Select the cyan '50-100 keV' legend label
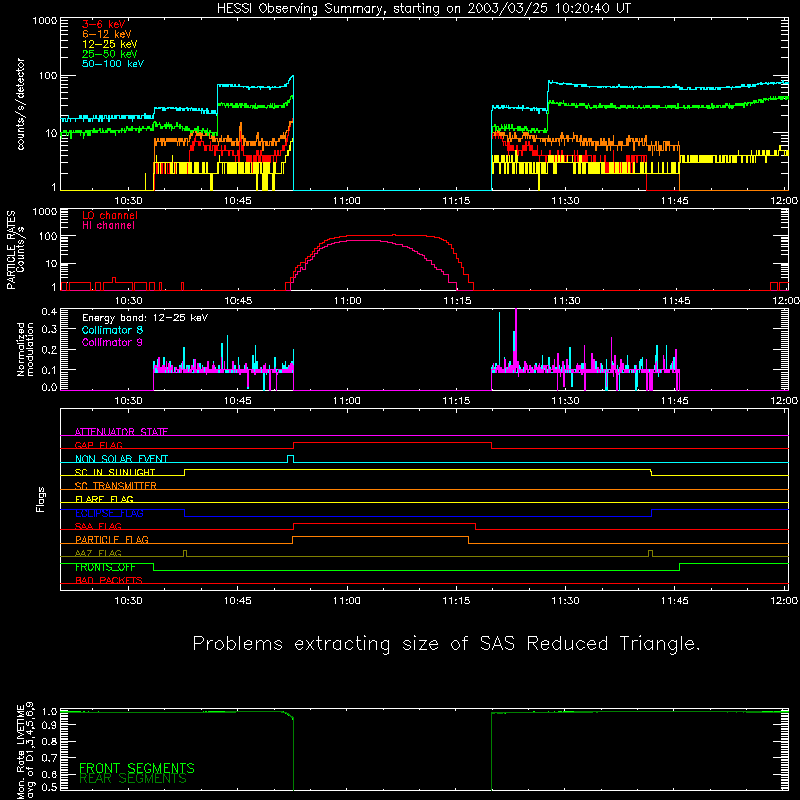800x800 pixels. 113,64
